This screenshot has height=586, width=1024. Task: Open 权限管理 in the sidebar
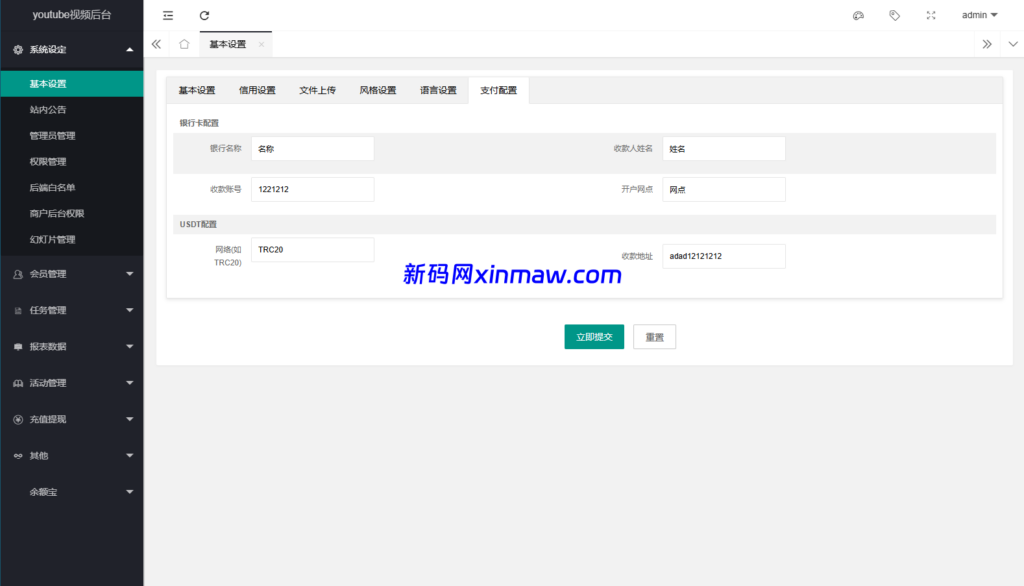tap(72, 161)
